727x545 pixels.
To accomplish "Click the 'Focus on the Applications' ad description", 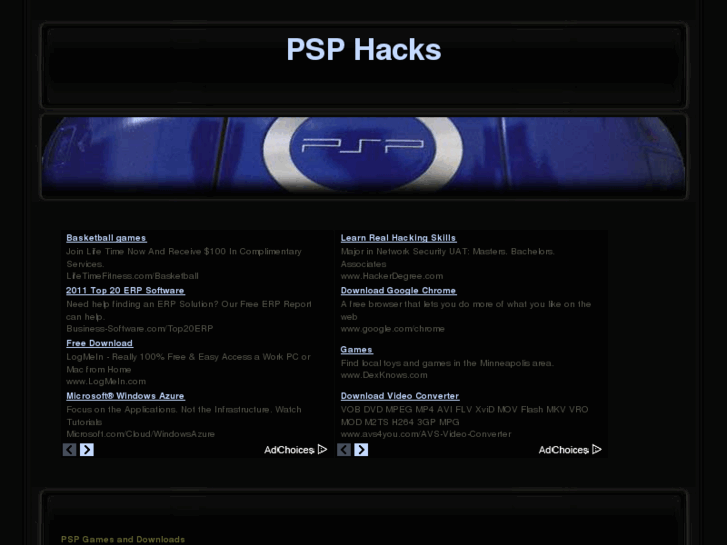I will click(184, 416).
